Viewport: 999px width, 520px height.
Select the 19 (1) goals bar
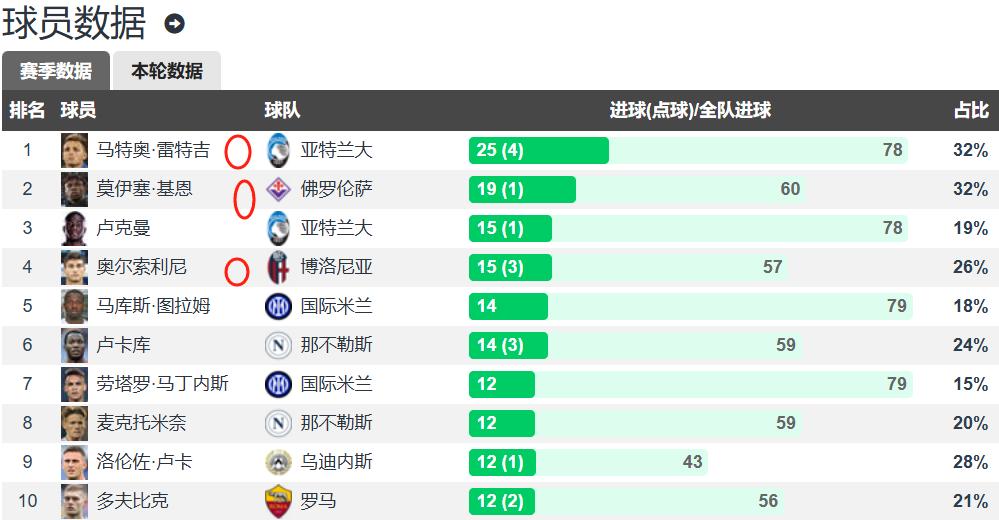coord(522,189)
